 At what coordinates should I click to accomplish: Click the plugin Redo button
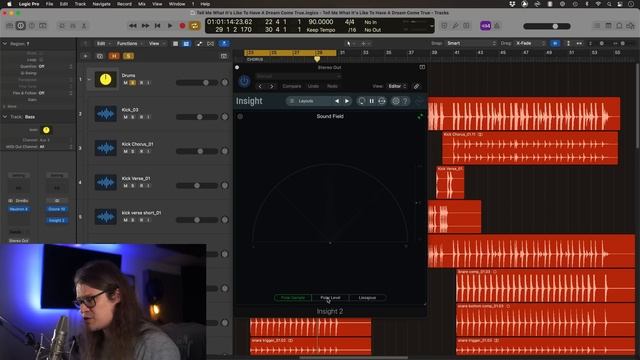coord(332,86)
